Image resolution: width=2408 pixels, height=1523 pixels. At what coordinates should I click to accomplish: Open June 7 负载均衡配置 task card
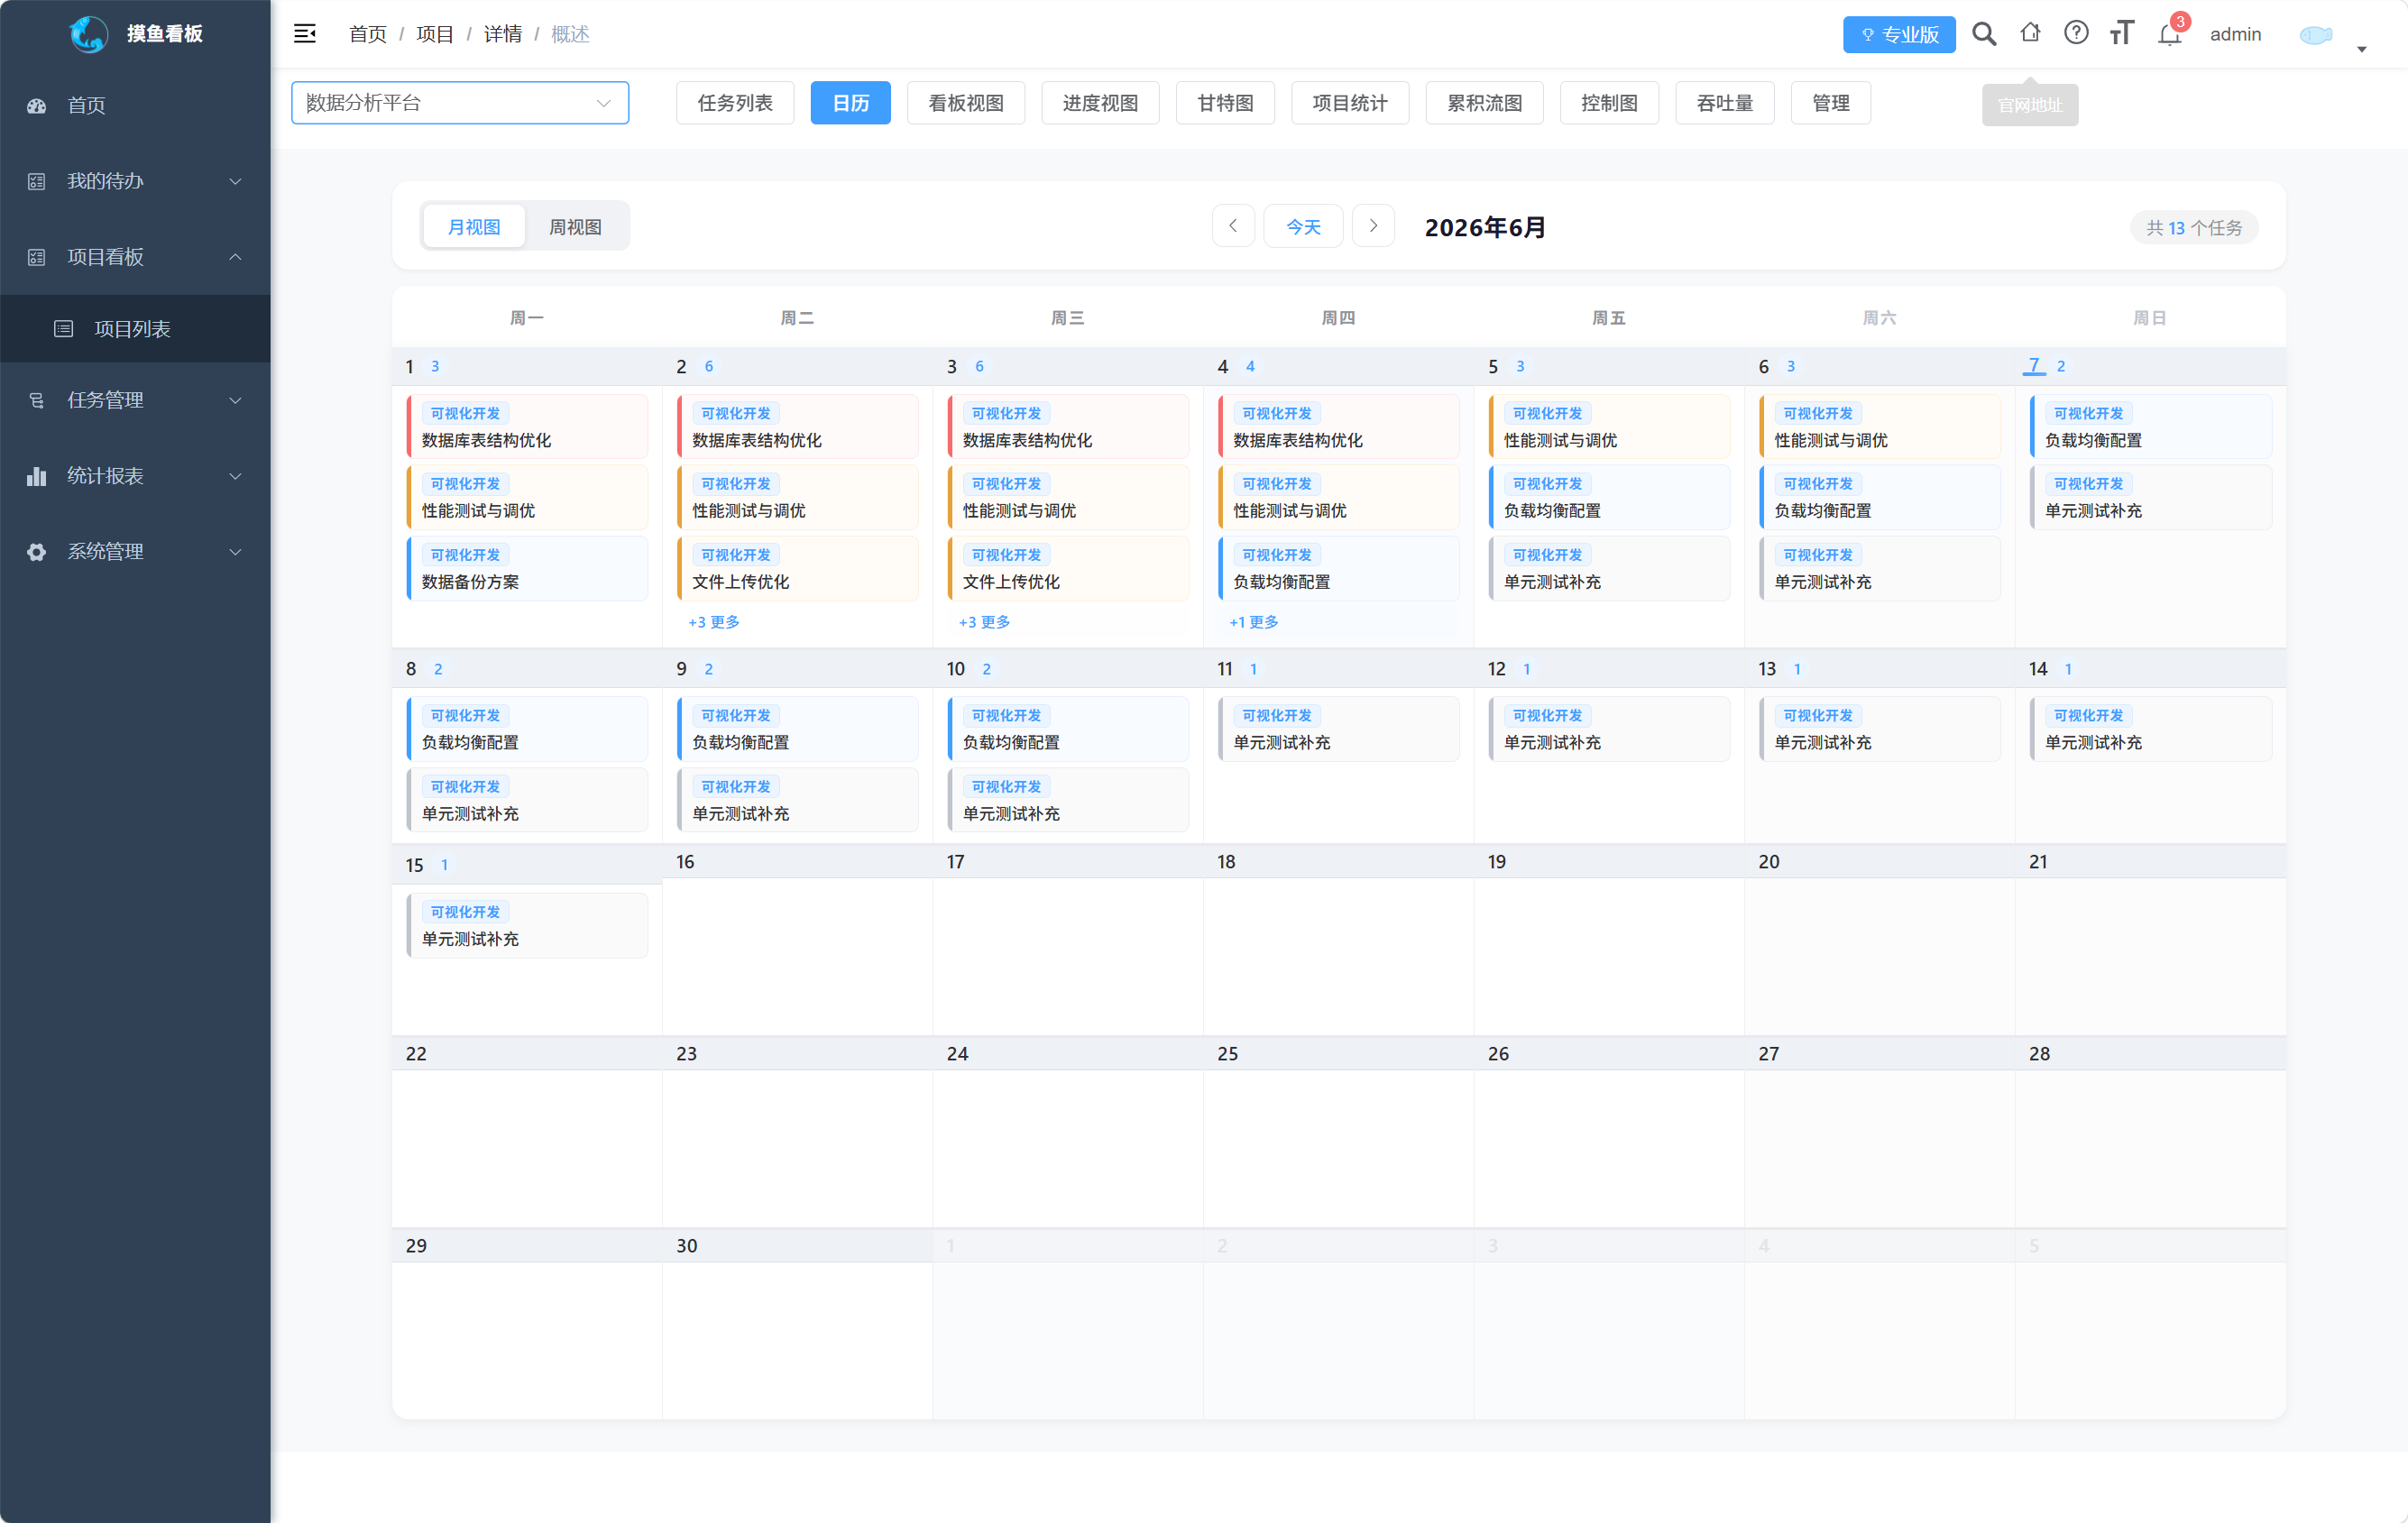(x=2151, y=427)
